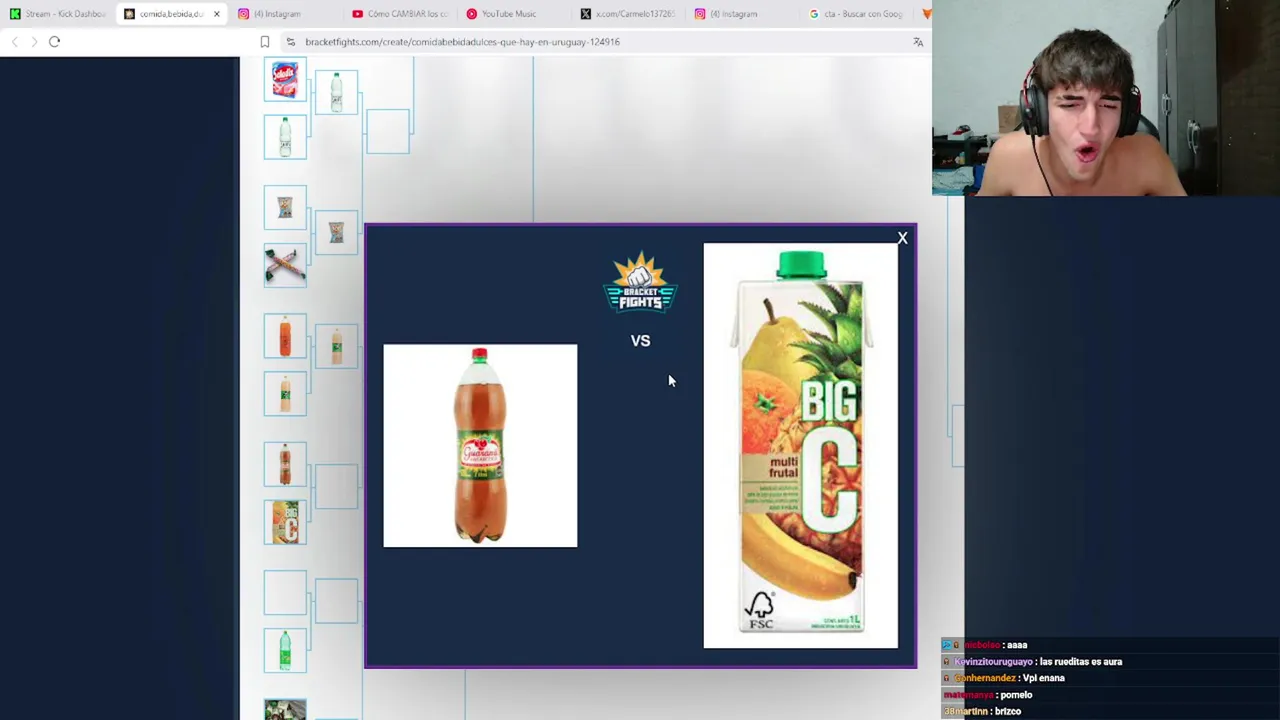Screen dimensions: 1280x720
Task: Click chat message 'Vpi enana'
Action: coord(1044,678)
